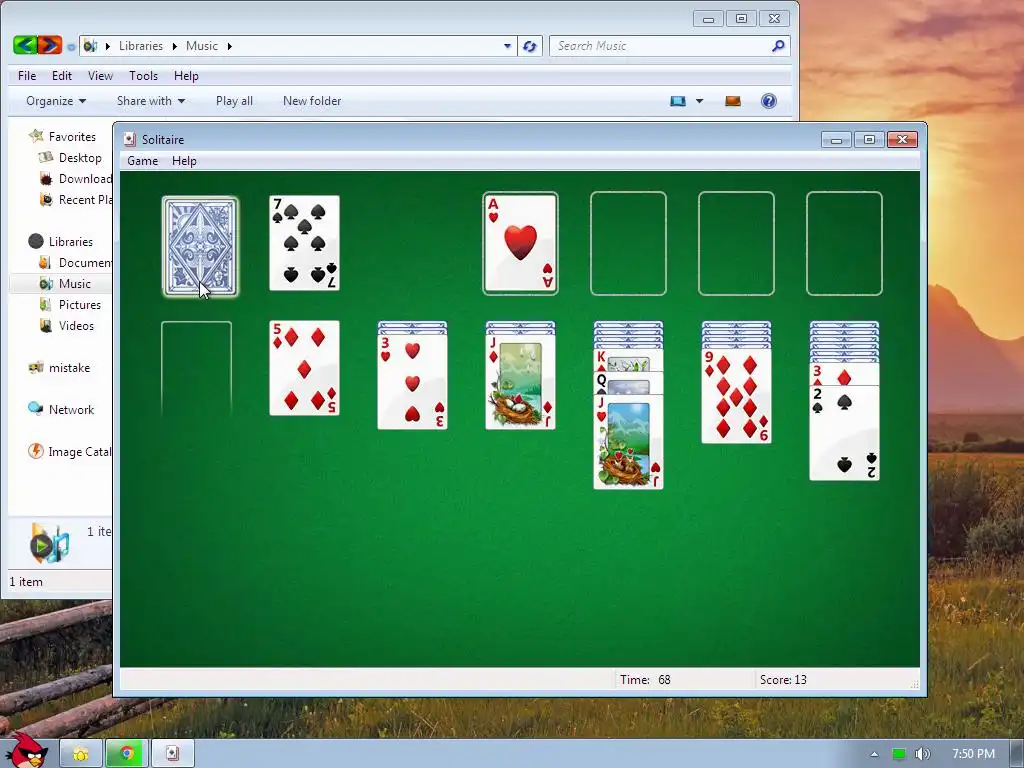Click the Solitaire title bar icon
Screen dimensions: 1024x768
[130, 139]
